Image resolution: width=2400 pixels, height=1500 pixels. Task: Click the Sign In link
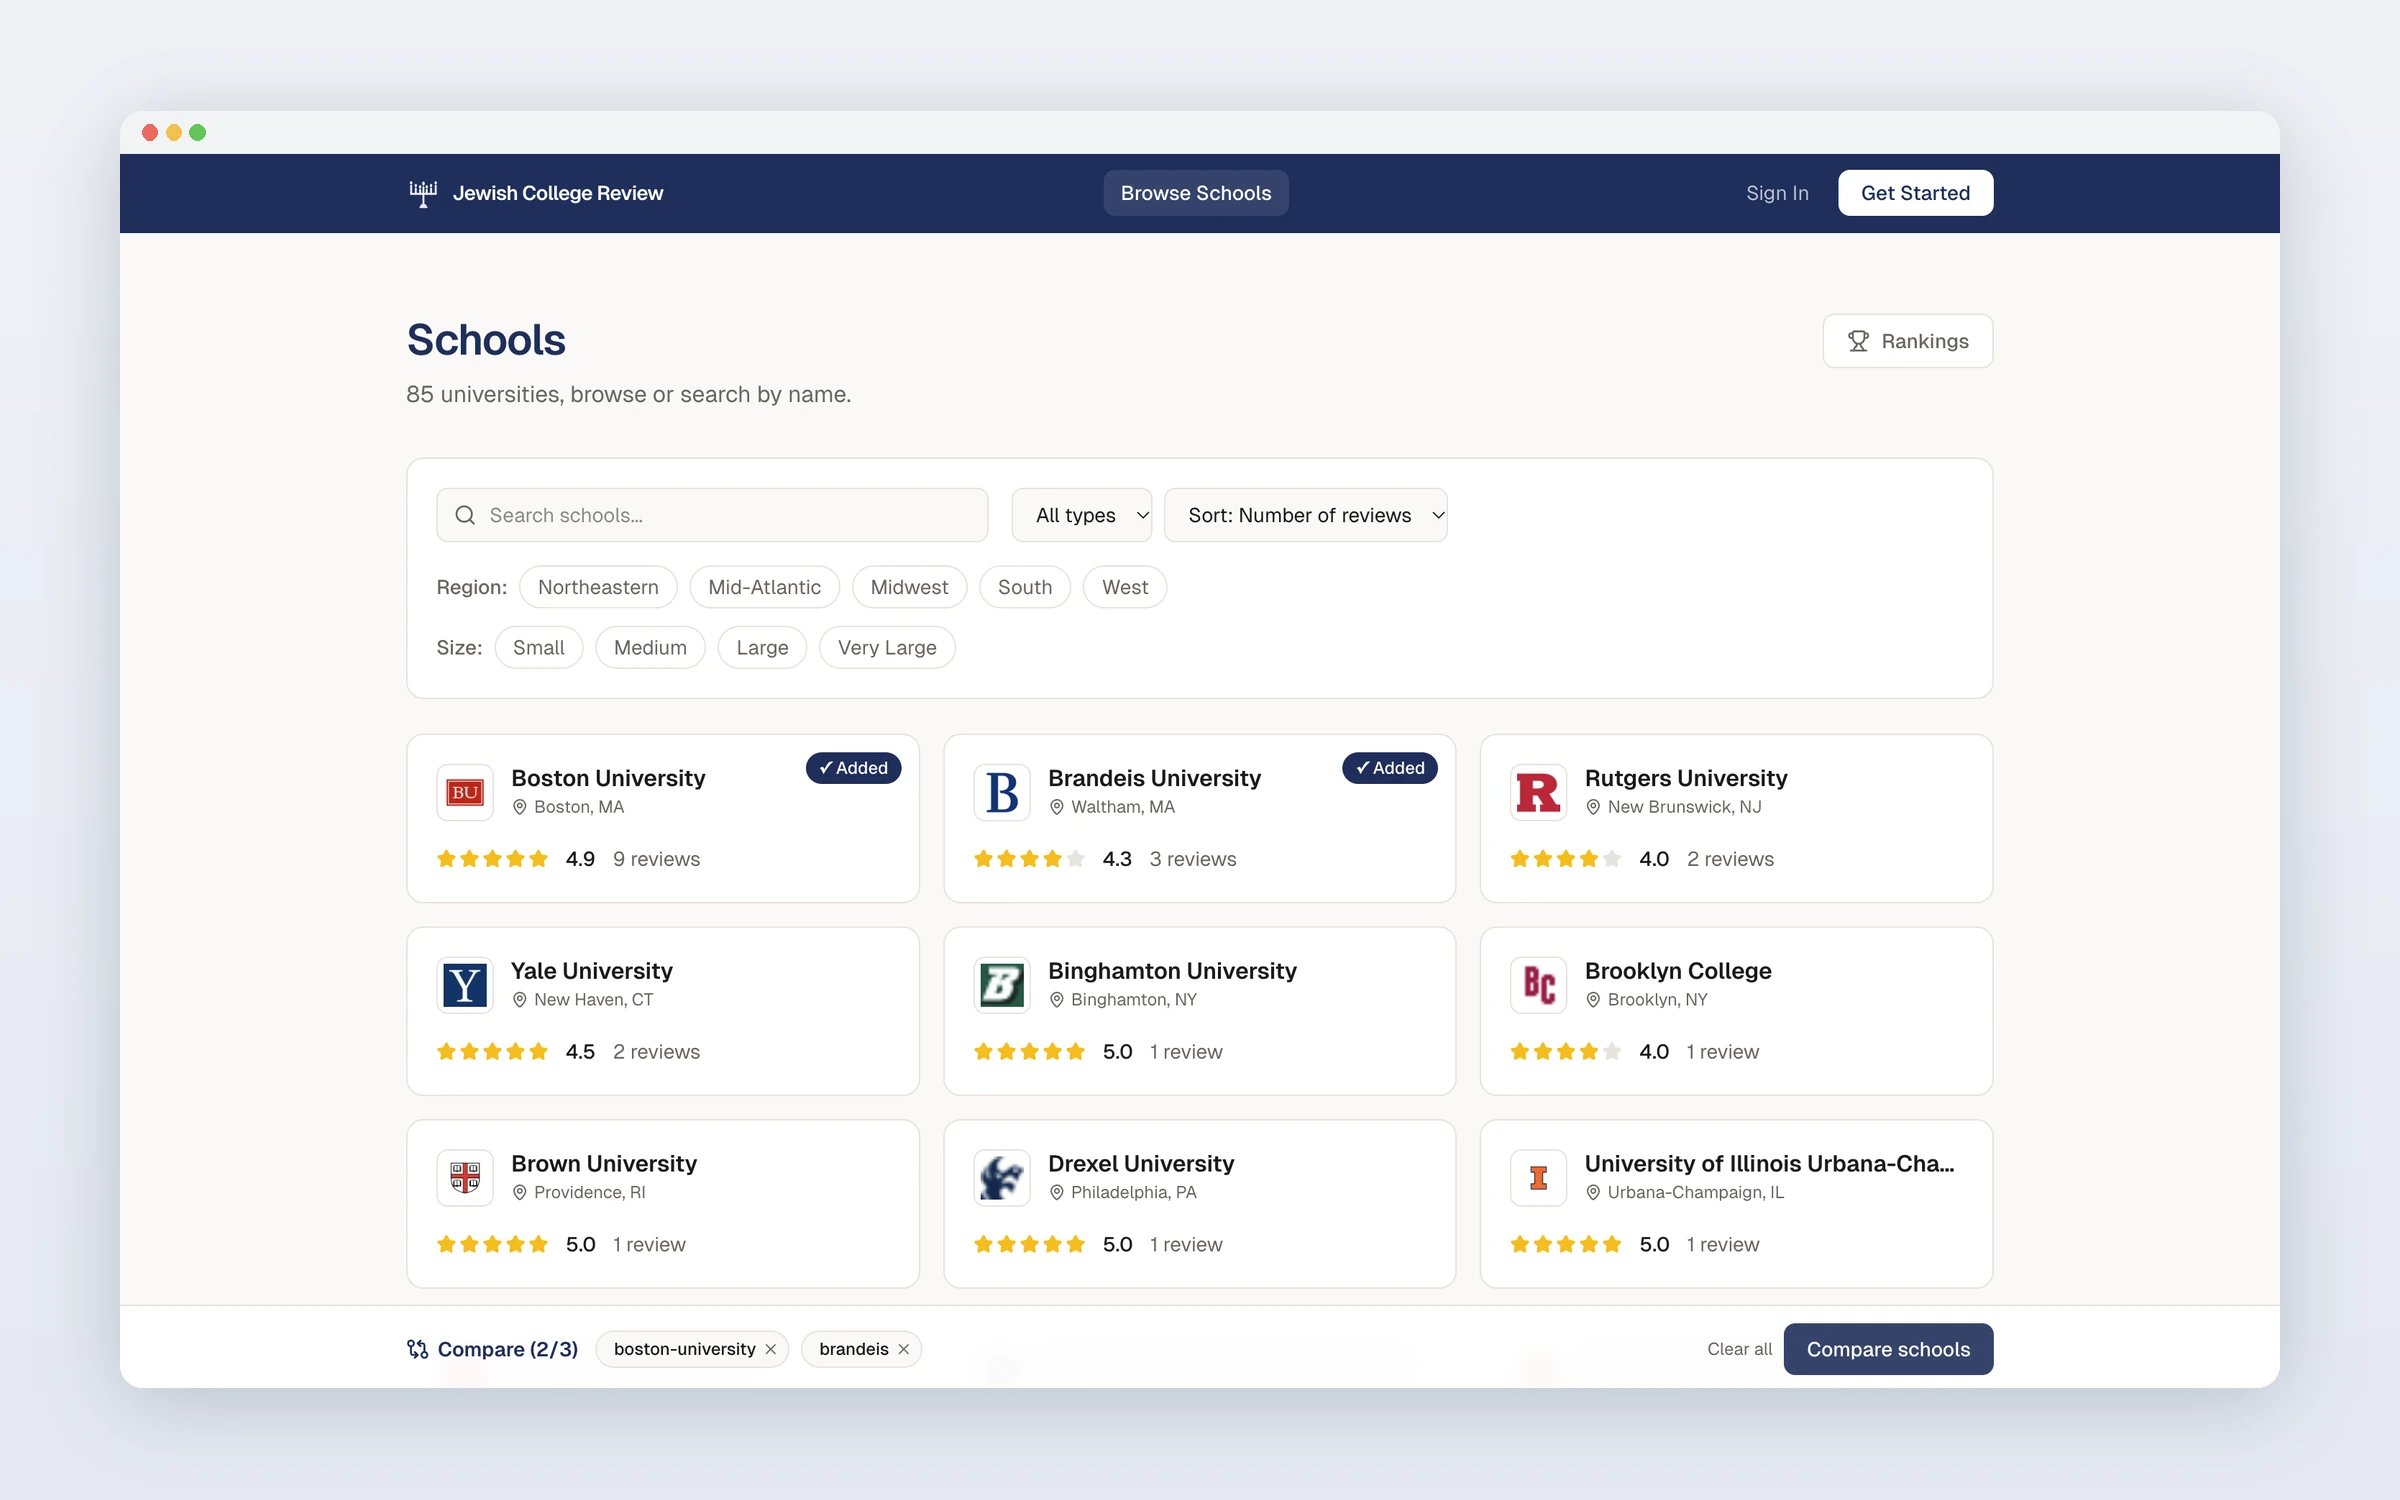point(1777,193)
